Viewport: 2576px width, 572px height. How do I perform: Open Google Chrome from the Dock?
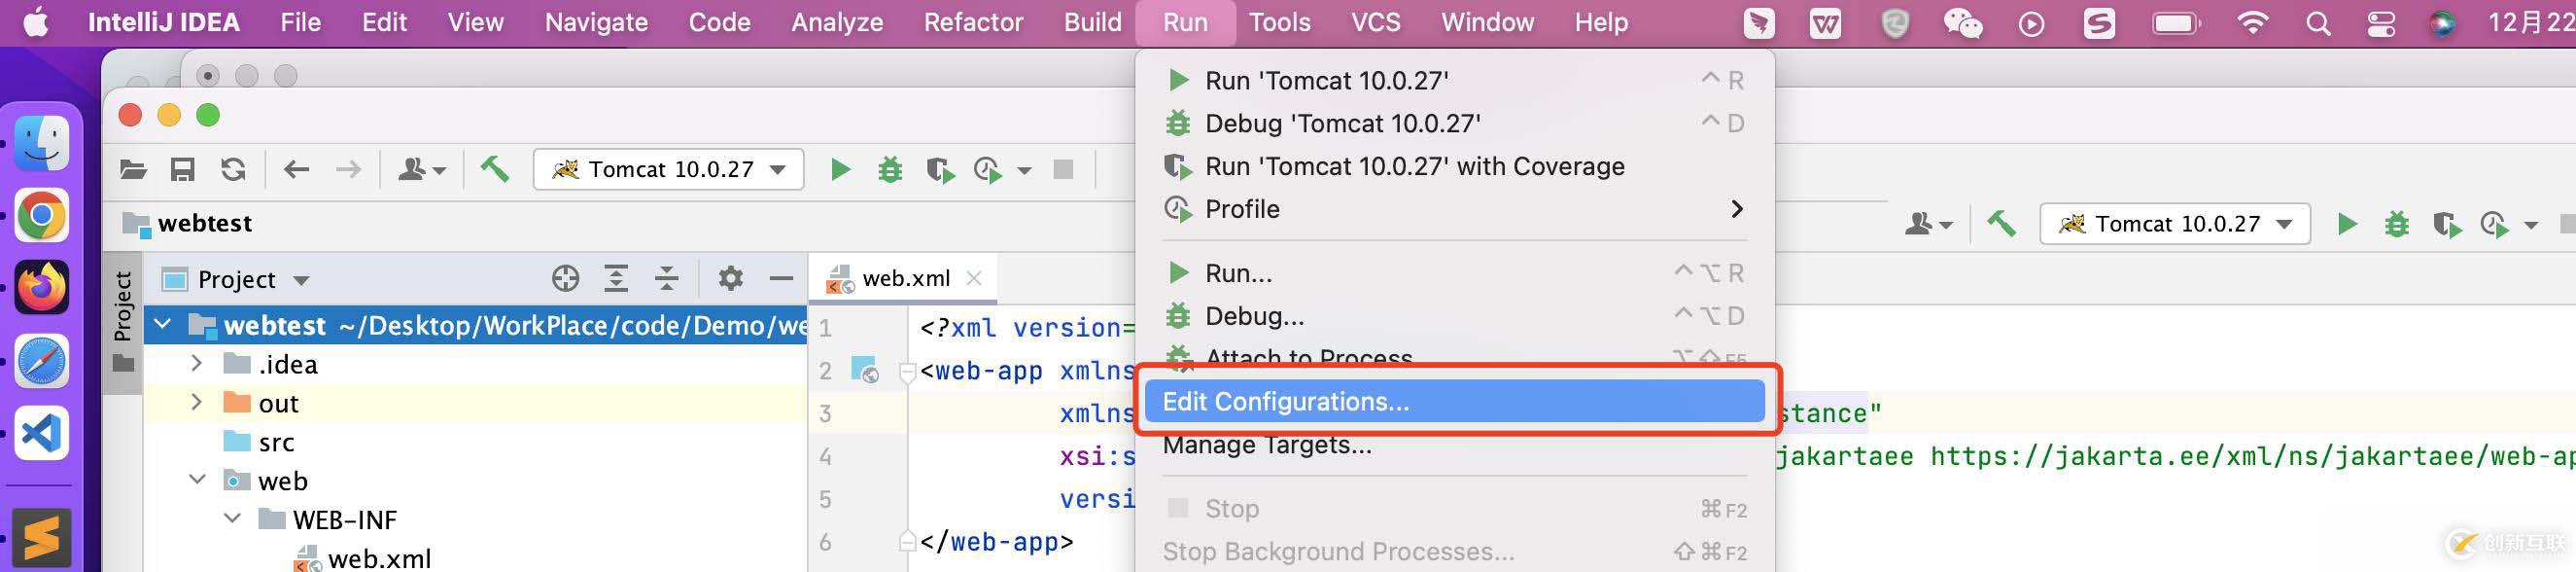coord(41,215)
